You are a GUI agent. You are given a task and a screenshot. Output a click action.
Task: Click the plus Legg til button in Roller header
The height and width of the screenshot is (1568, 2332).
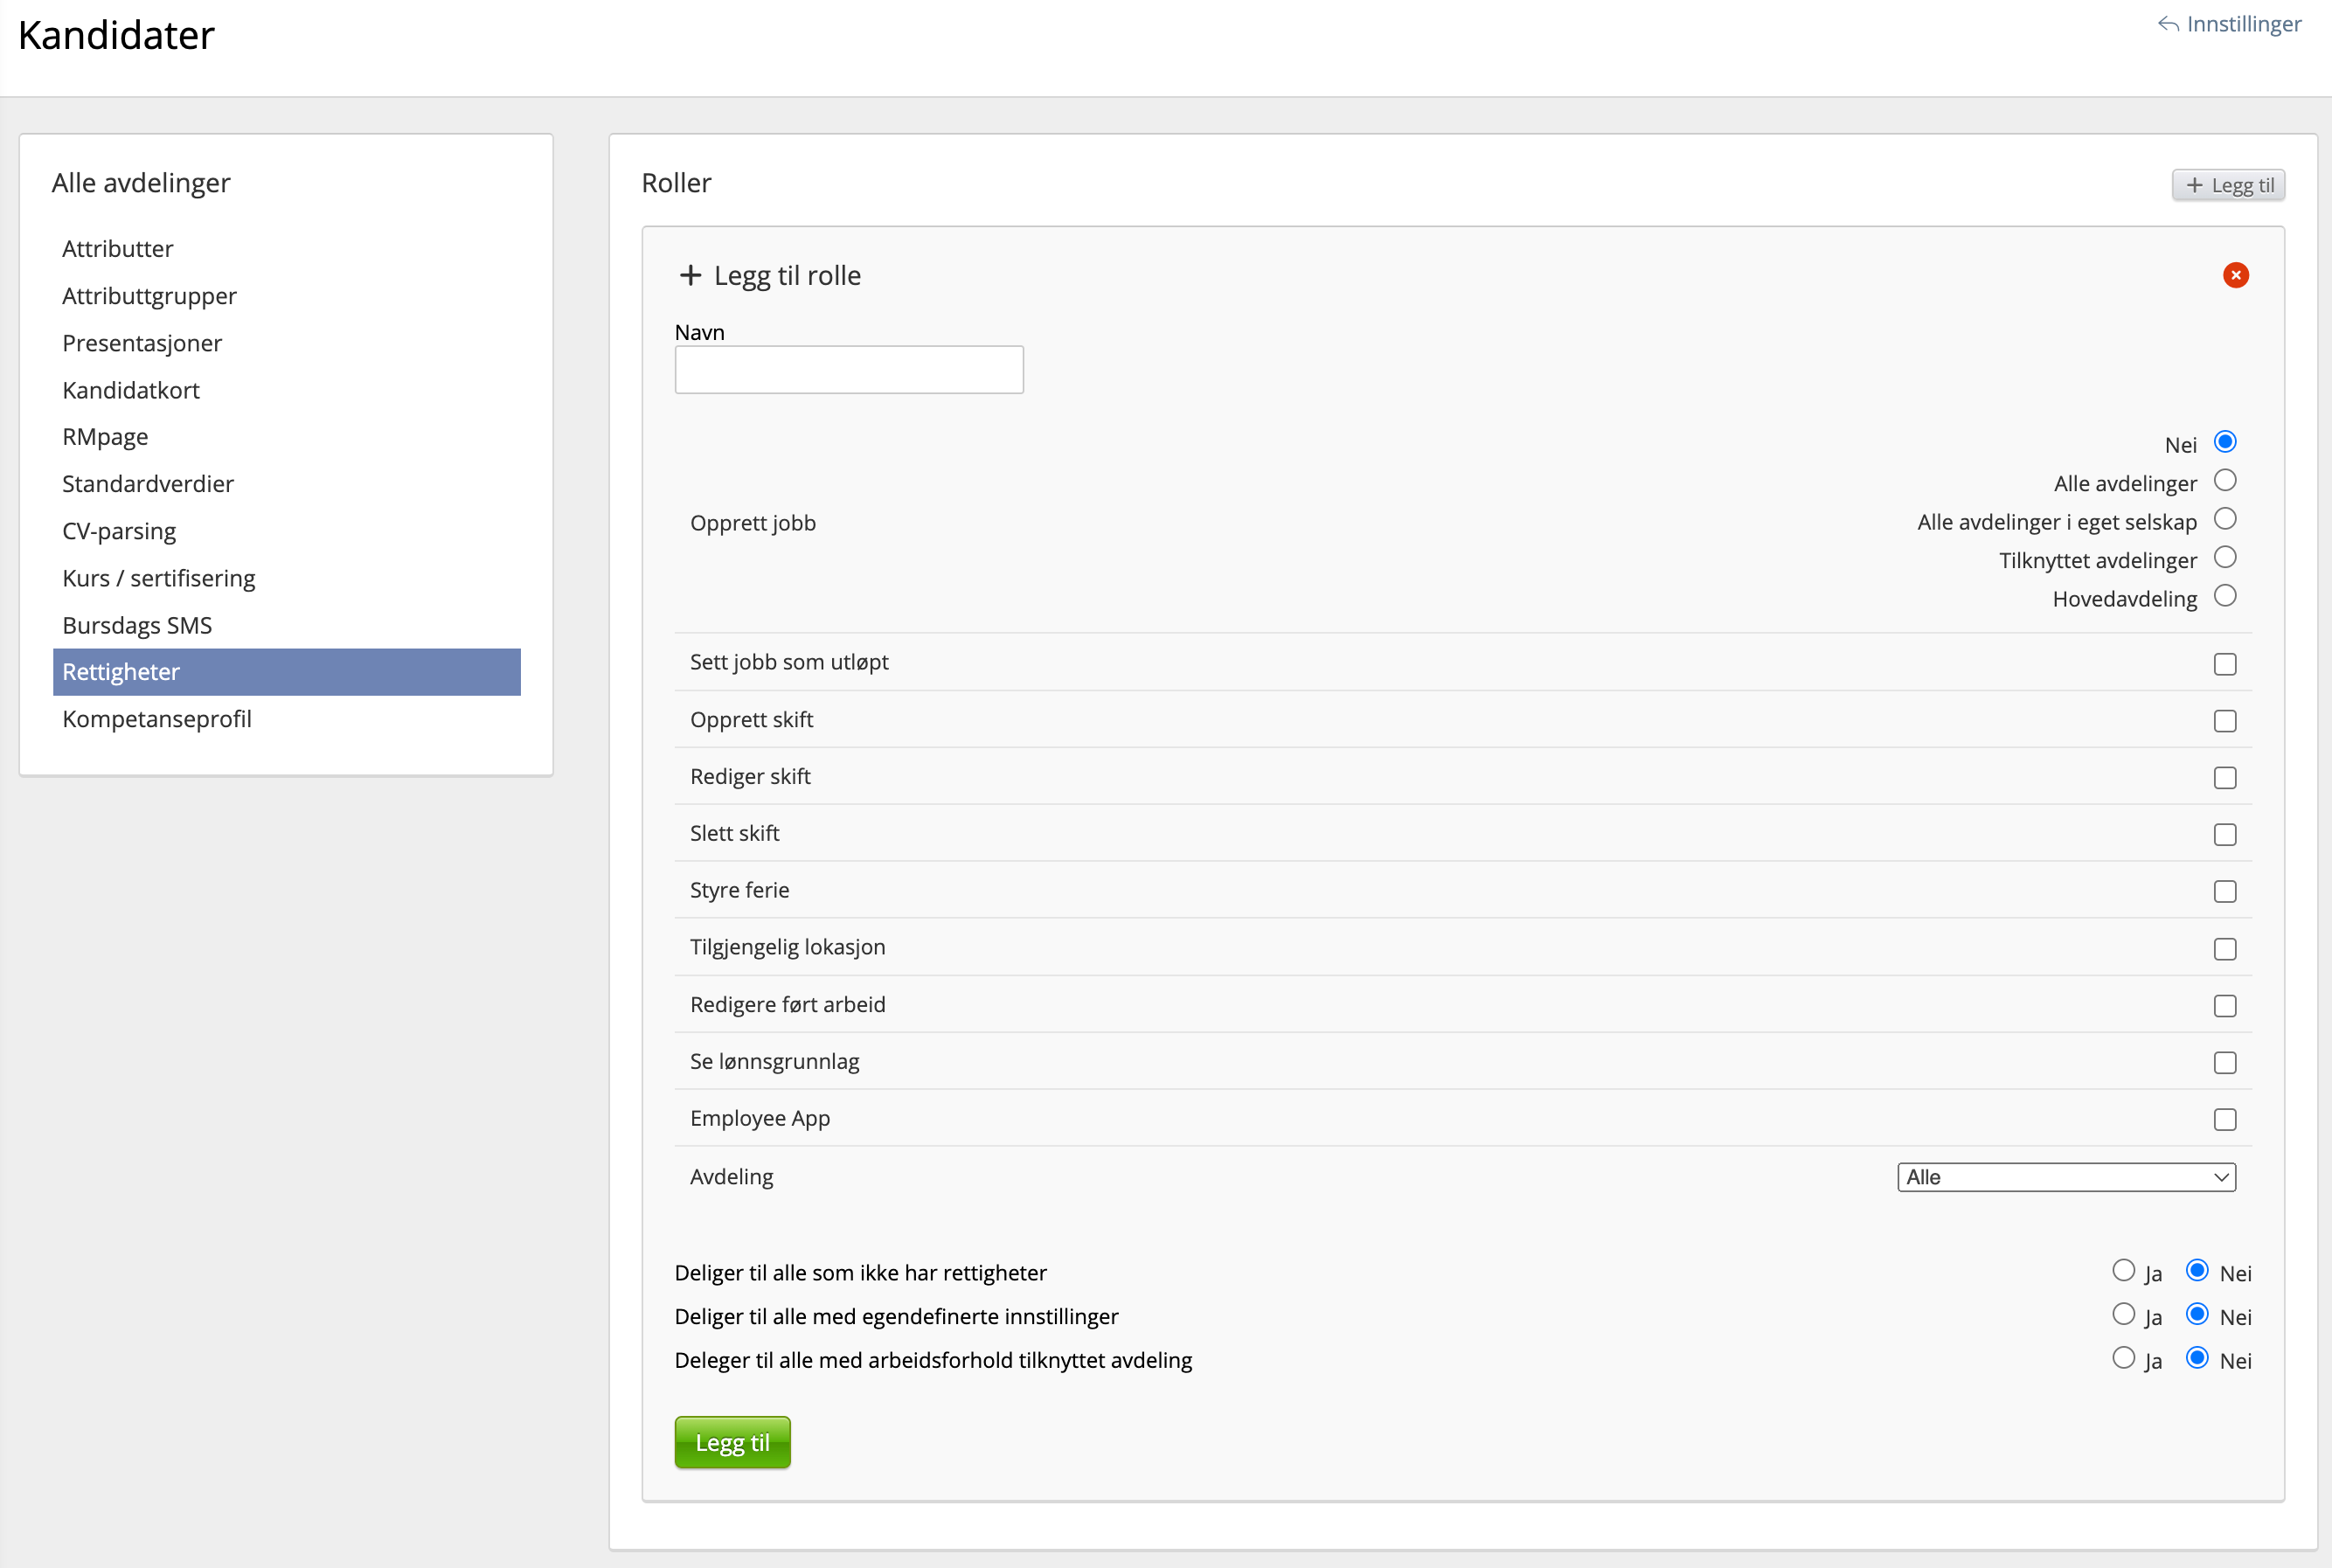2227,185
